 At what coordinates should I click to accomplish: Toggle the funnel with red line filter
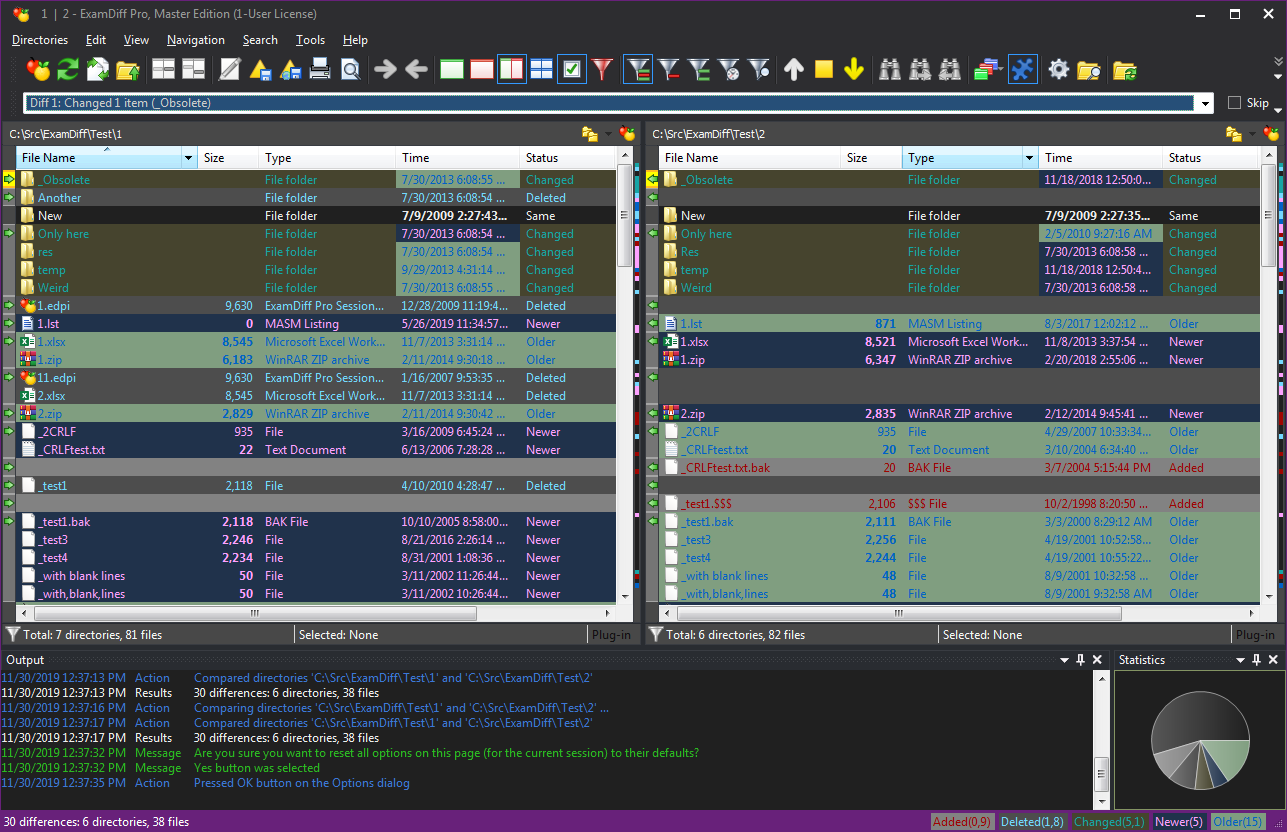pos(669,69)
